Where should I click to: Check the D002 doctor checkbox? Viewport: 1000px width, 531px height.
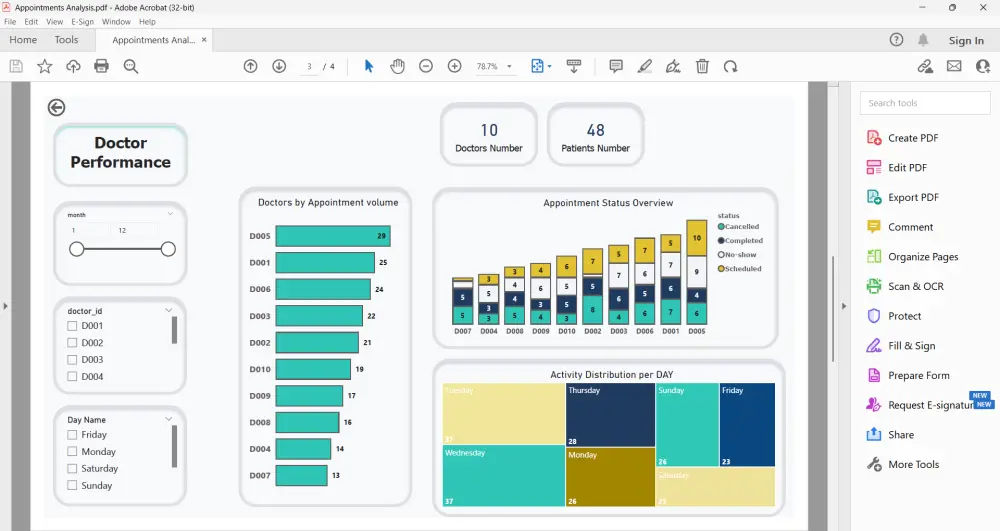[72, 343]
